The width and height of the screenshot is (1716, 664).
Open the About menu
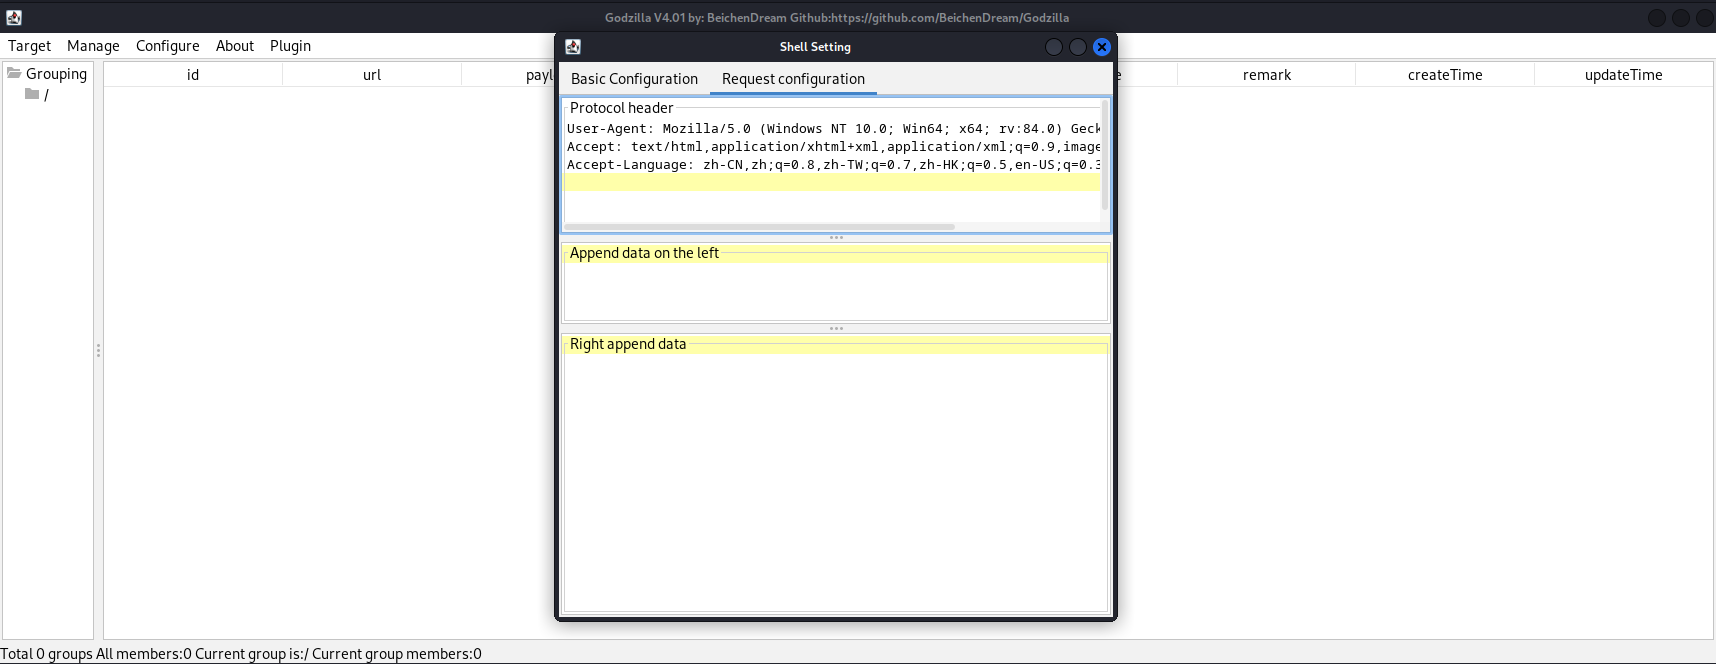[x=235, y=46]
